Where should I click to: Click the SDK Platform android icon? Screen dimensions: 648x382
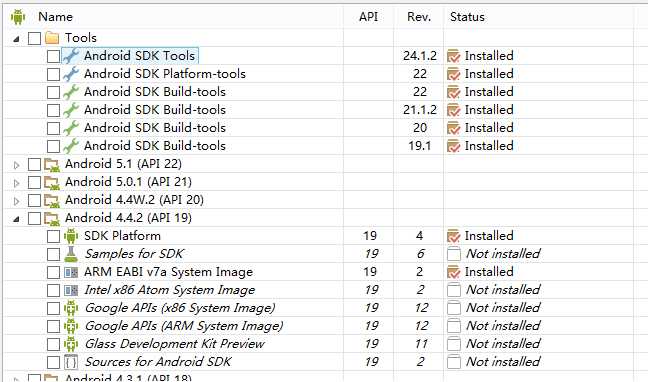(71, 236)
